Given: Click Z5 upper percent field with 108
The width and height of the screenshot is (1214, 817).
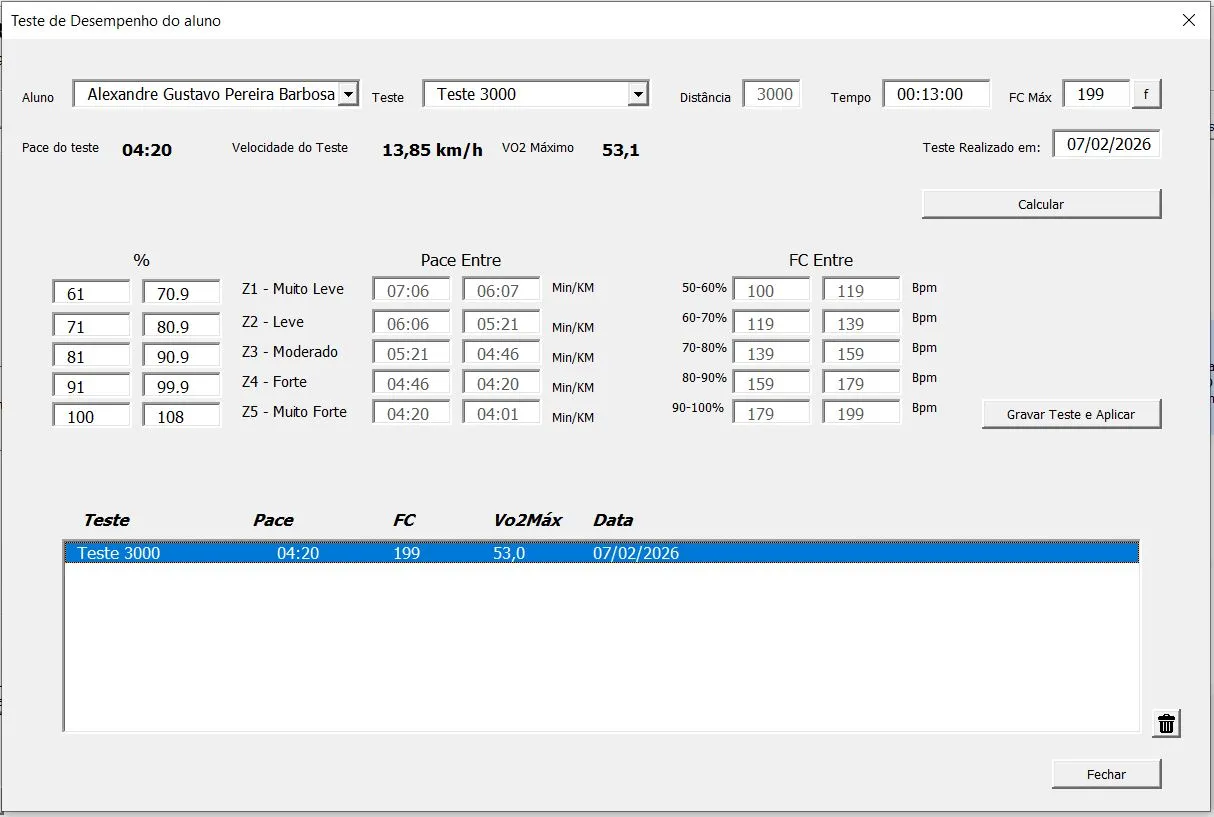Looking at the screenshot, I should point(181,416).
